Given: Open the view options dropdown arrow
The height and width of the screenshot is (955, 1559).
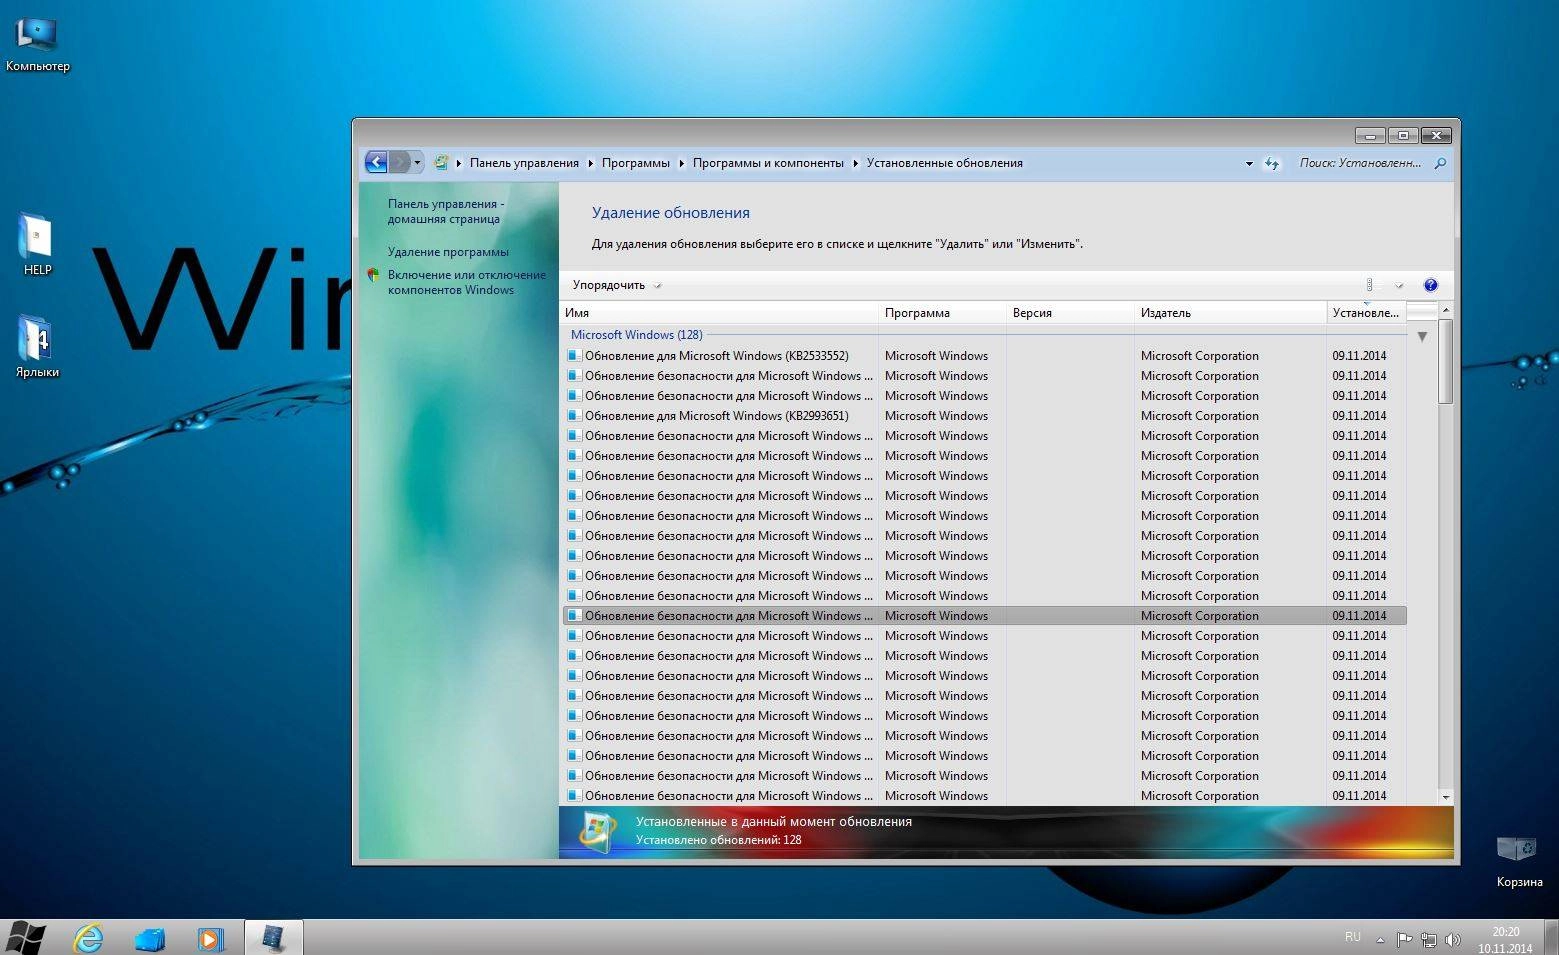Looking at the screenshot, I should tap(1399, 286).
